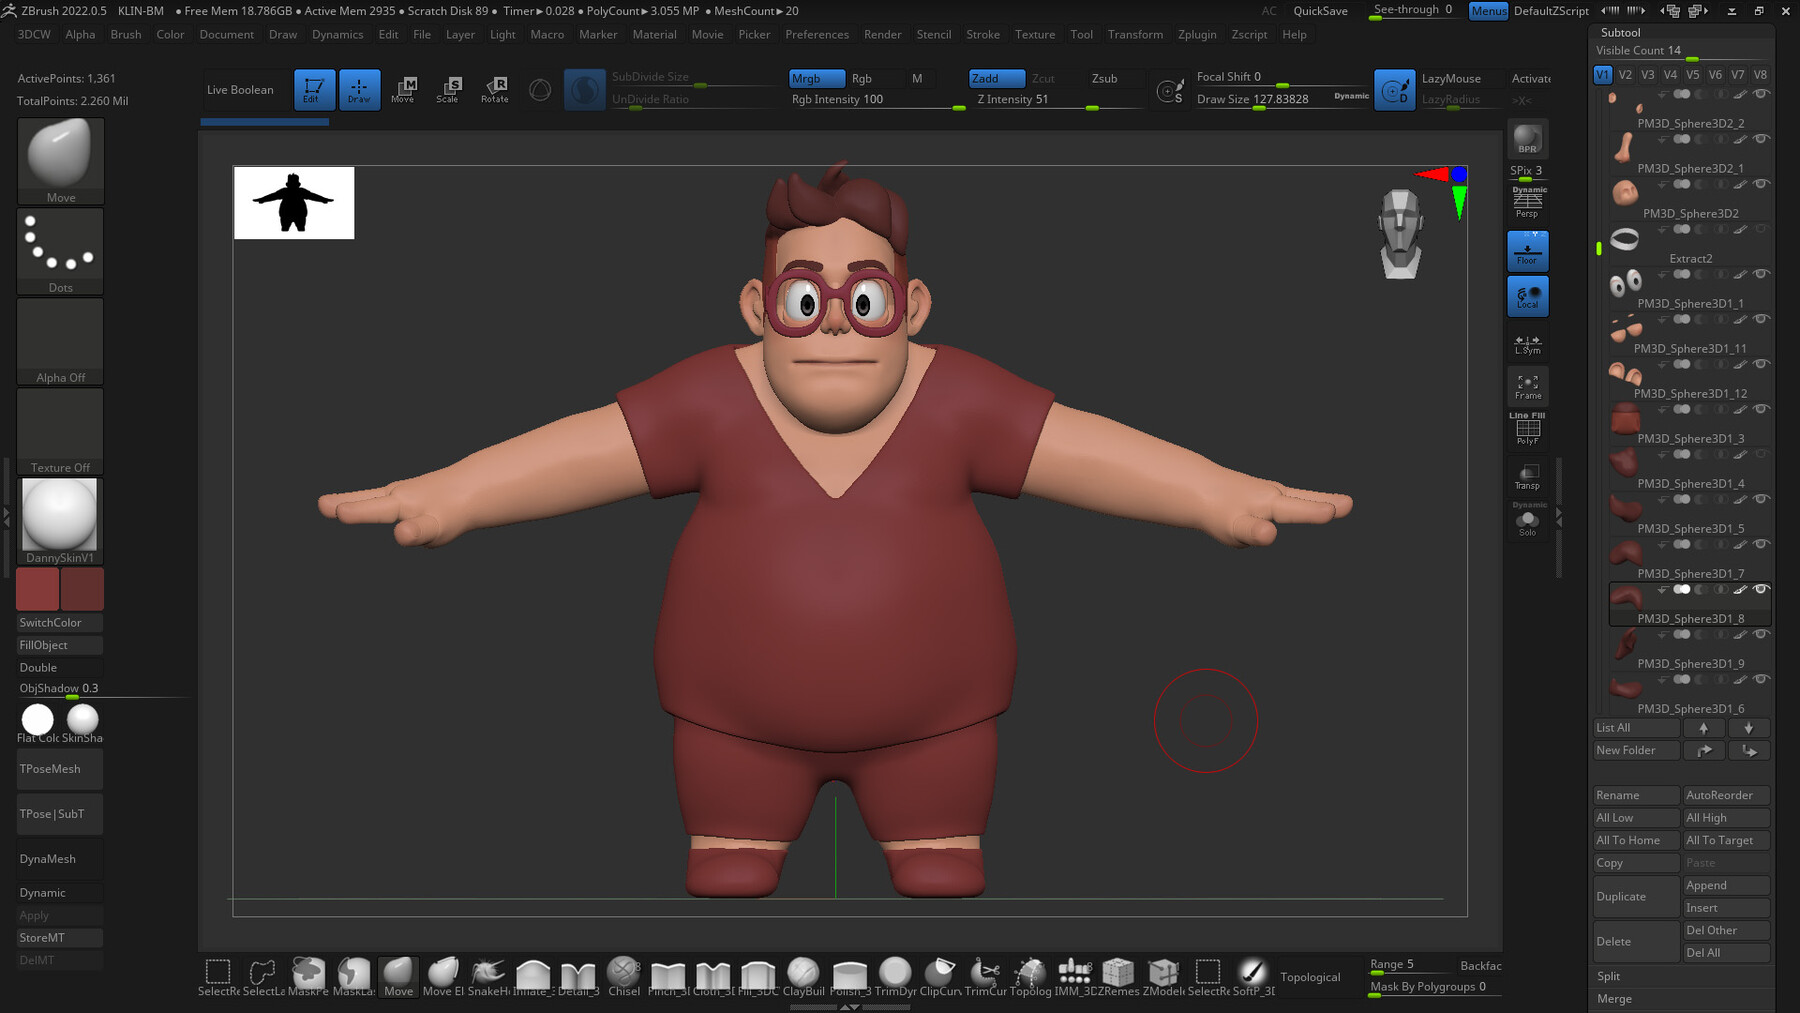The height and width of the screenshot is (1013, 1800).
Task: Enable Solo mode
Action: coord(1527,521)
